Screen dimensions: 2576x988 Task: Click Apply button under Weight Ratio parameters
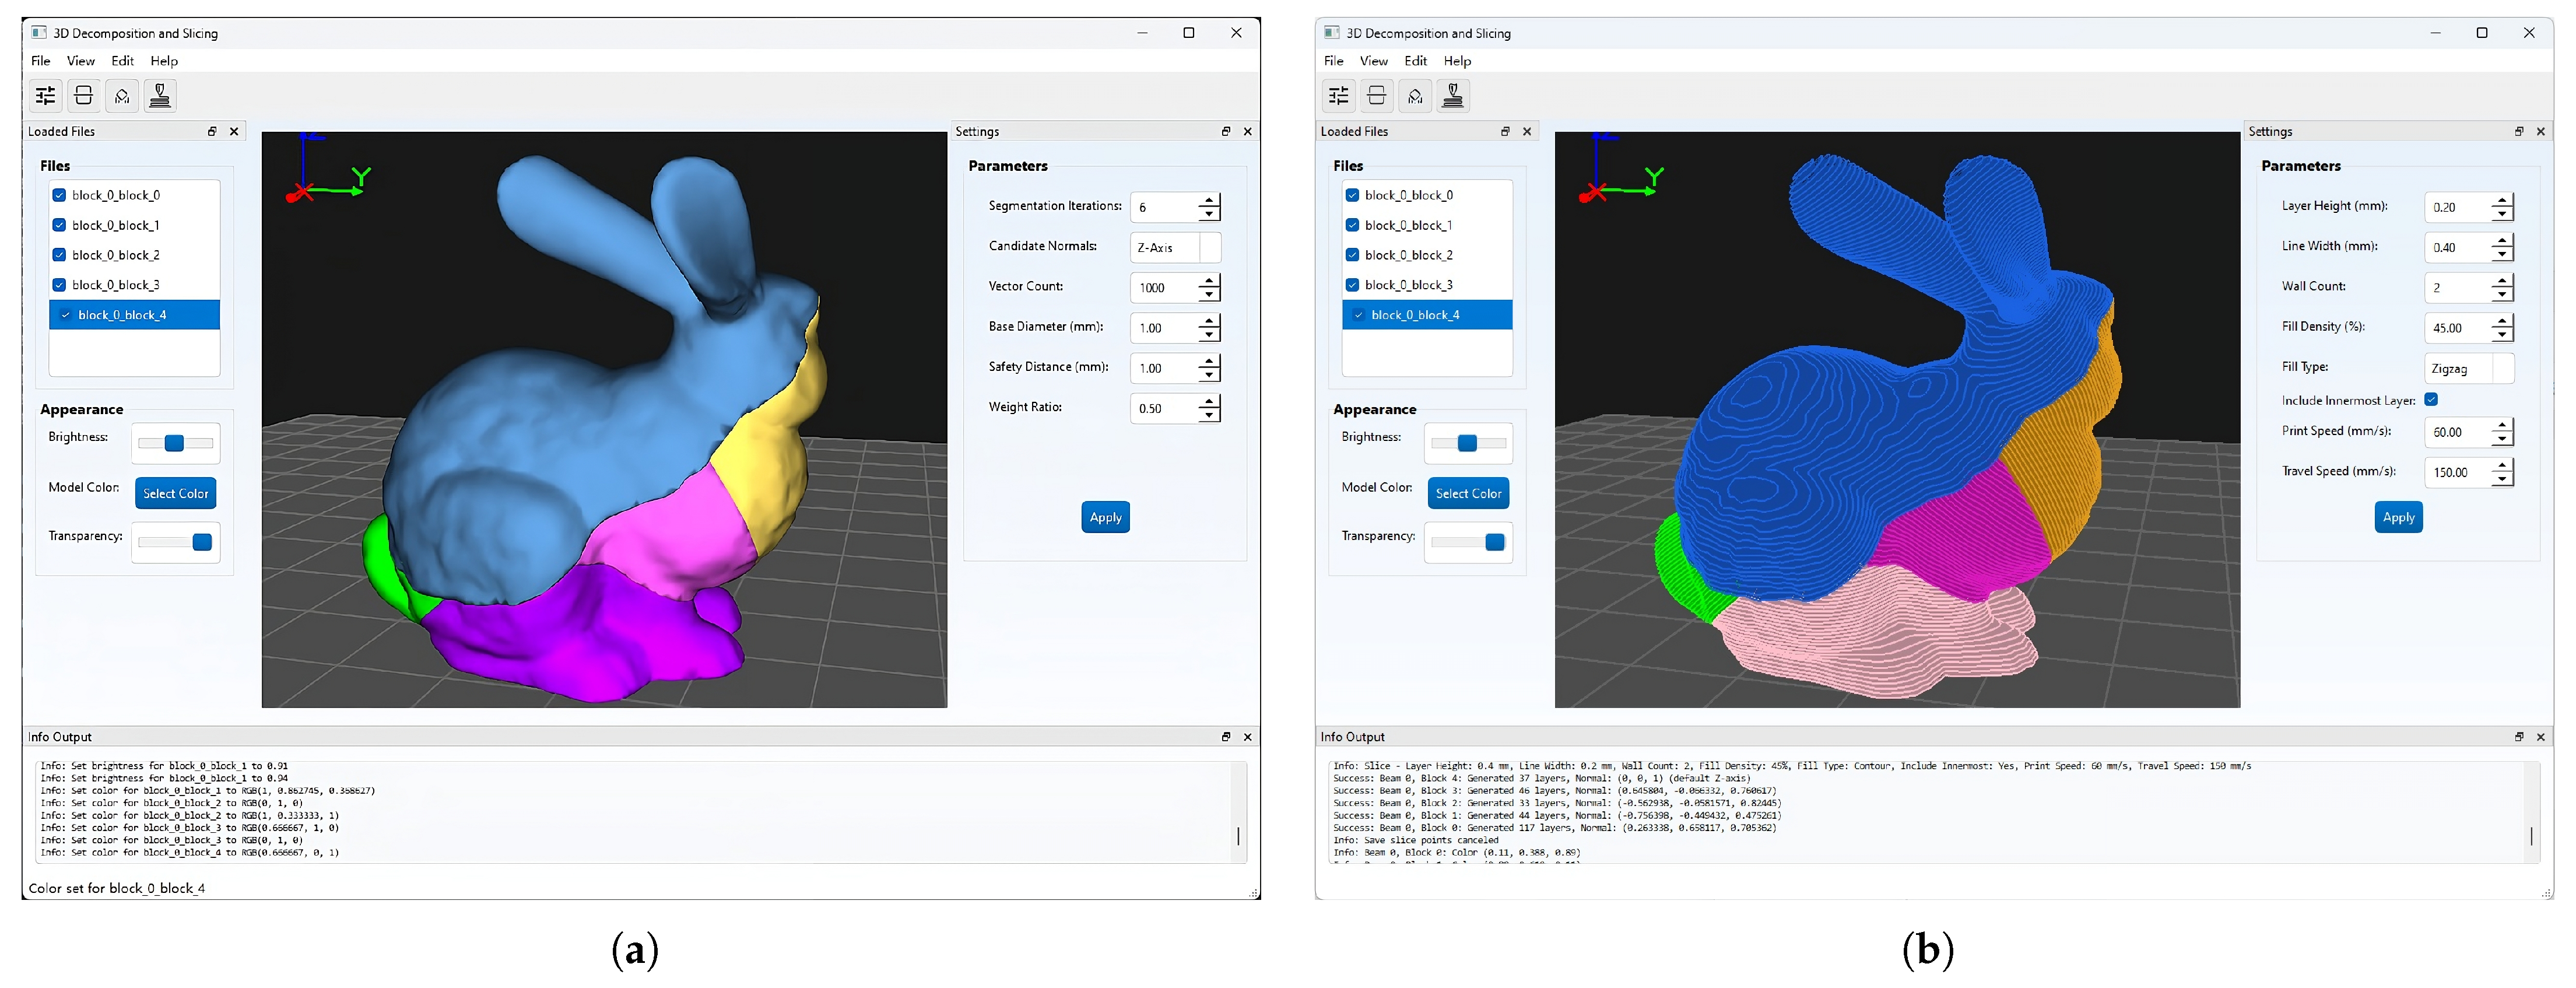point(1105,517)
